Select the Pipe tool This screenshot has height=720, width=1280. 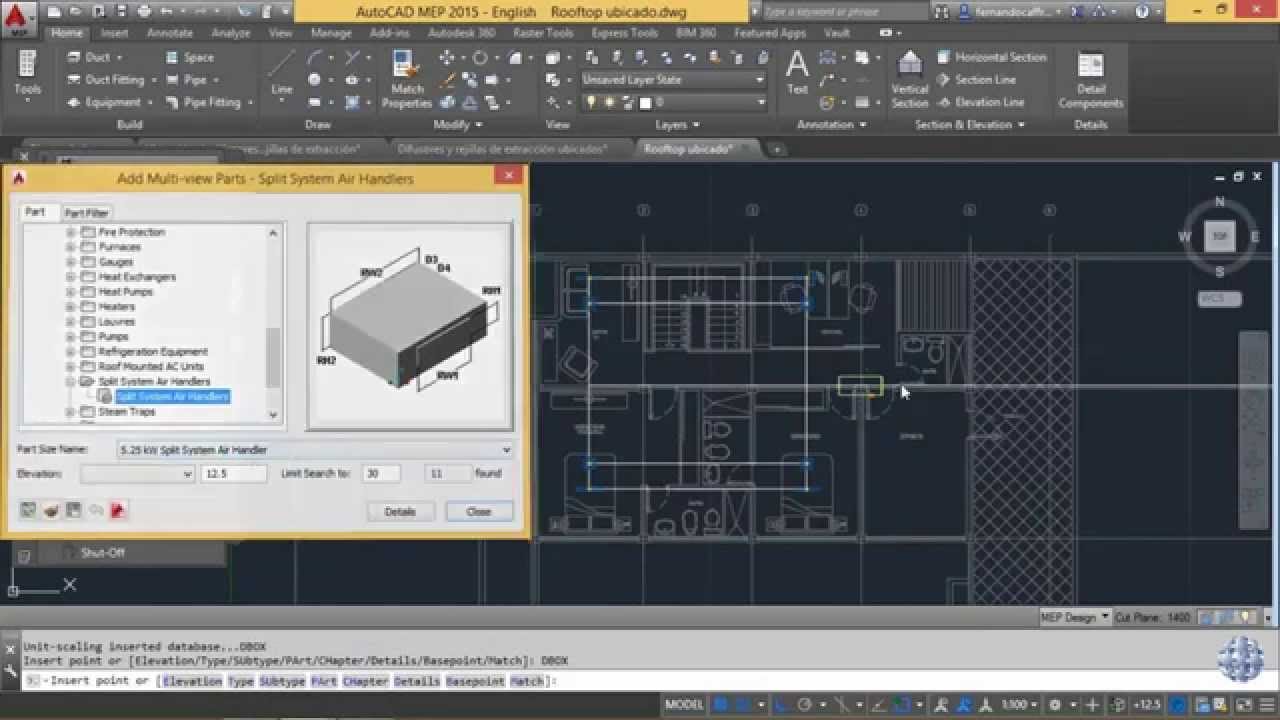(193, 80)
